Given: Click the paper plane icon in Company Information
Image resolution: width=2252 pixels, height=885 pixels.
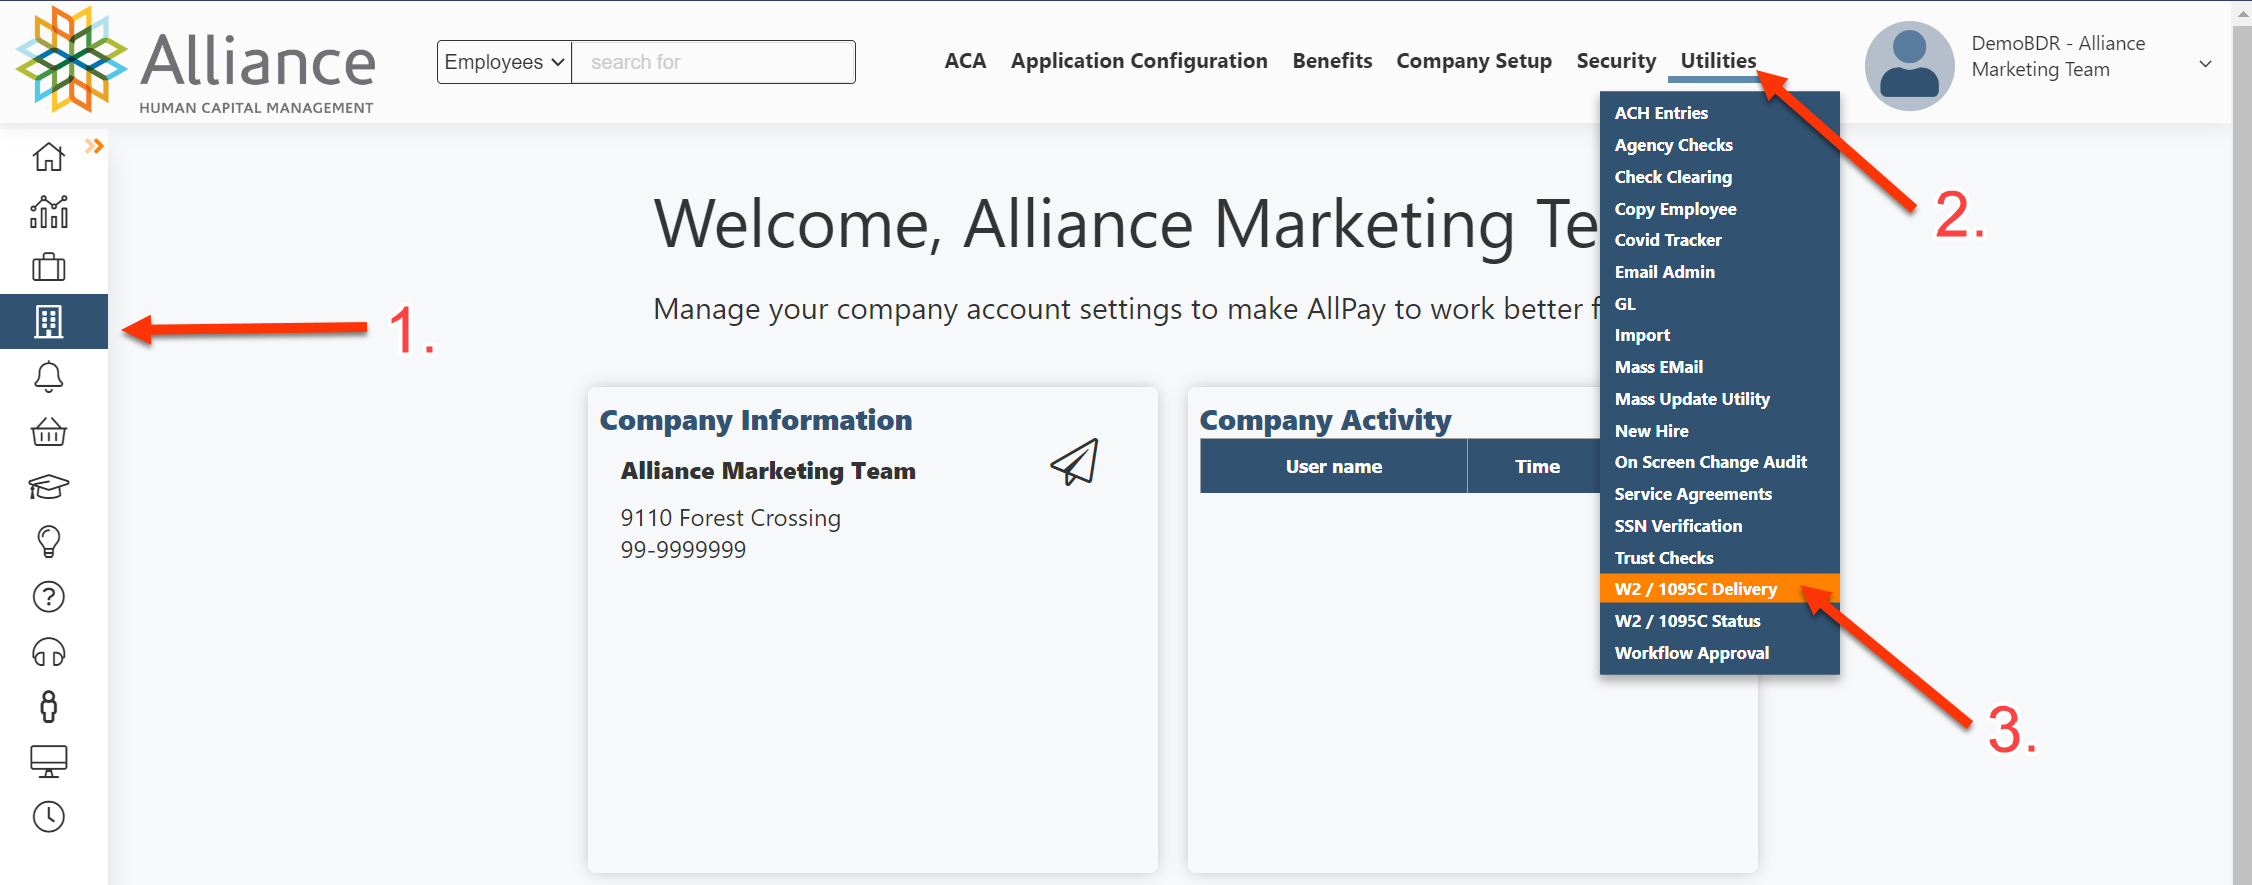Looking at the screenshot, I should point(1074,462).
